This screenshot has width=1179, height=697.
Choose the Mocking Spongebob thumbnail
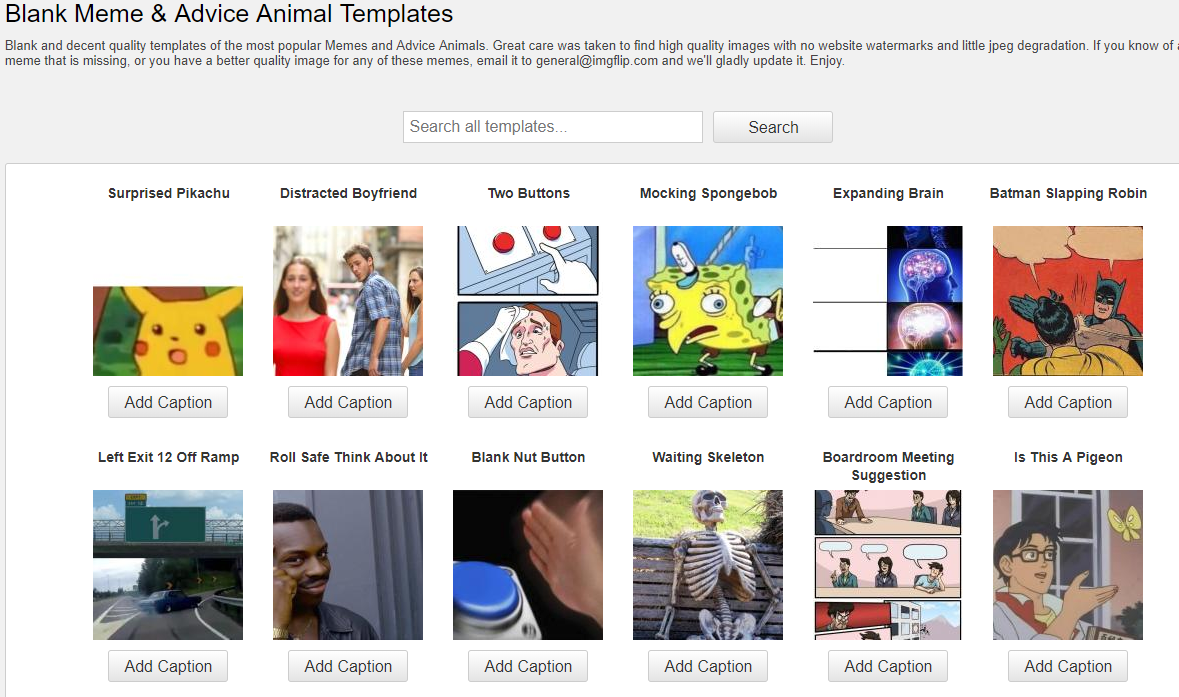708,301
